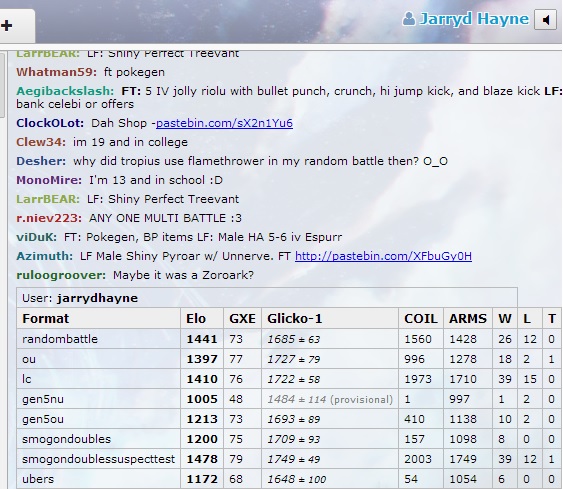This screenshot has height=489, width=563.
Task: Open Jarryd Hayne username menu
Action: 474,19
